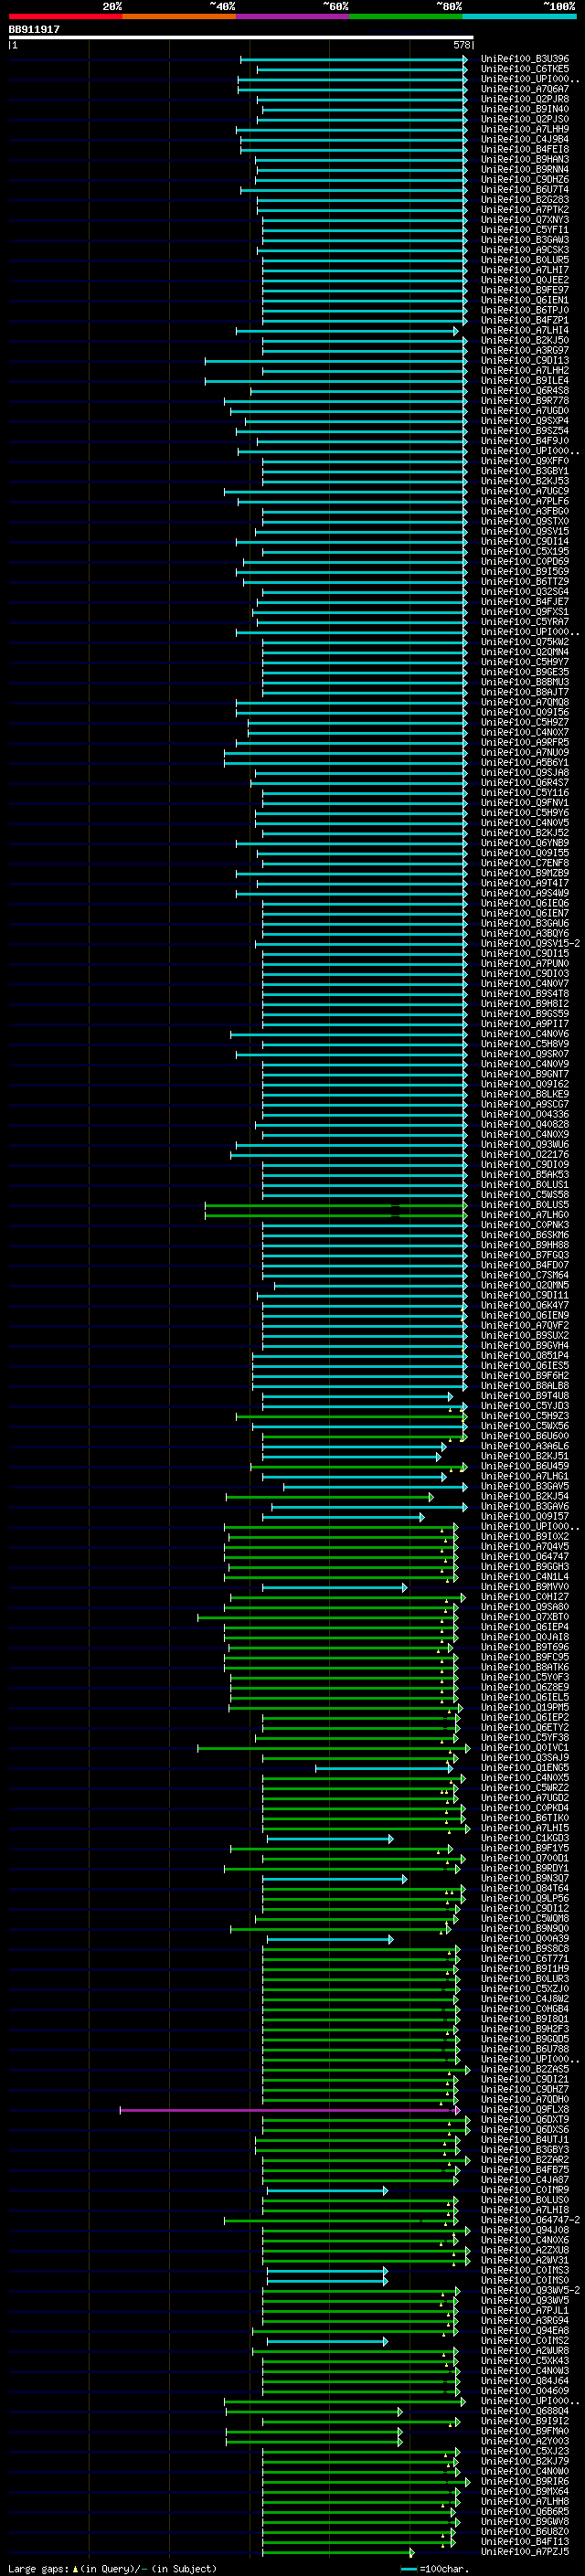Select hit label UniRef100_Q6B6R5

(524, 2511)
